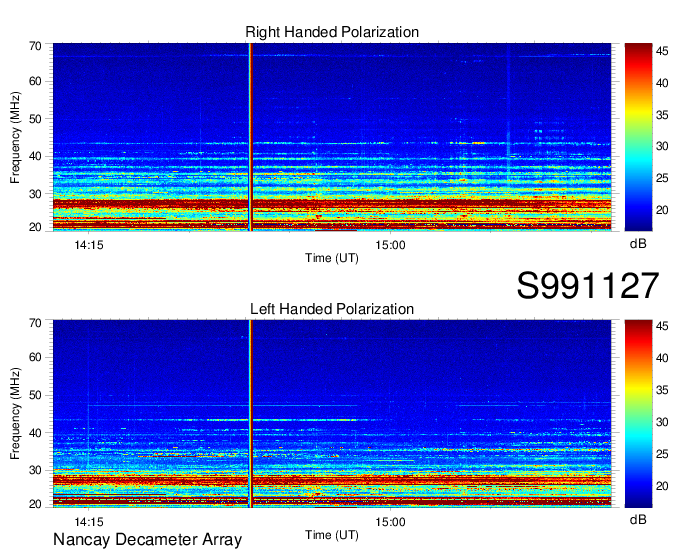Click the 30 value on the bottom colorbar
This screenshot has width=680, height=552.
point(662,422)
